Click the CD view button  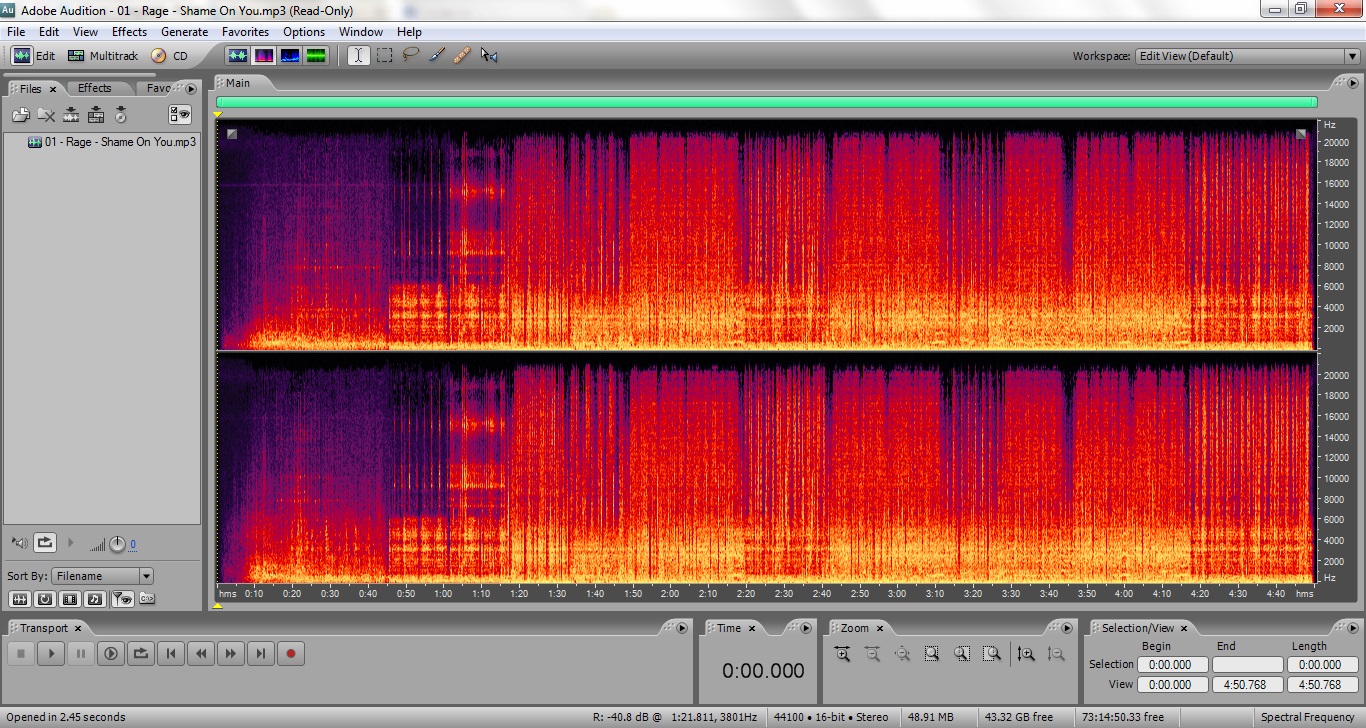point(170,56)
